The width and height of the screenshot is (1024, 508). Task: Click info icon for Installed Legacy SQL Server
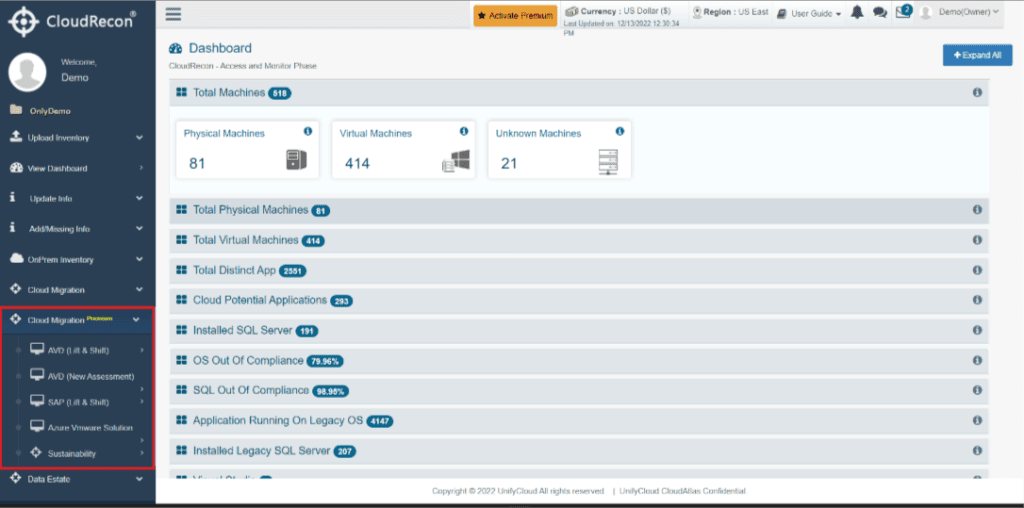[x=977, y=451]
